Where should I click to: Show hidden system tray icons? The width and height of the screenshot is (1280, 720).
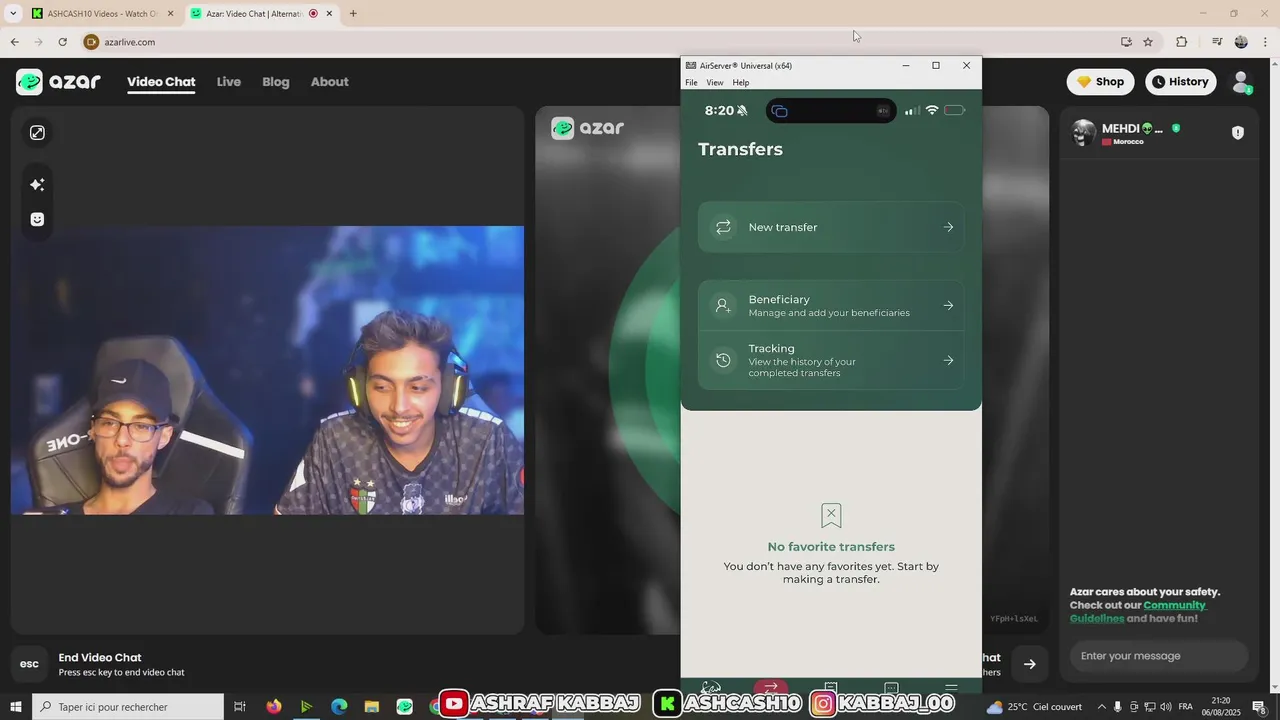[1101, 707]
